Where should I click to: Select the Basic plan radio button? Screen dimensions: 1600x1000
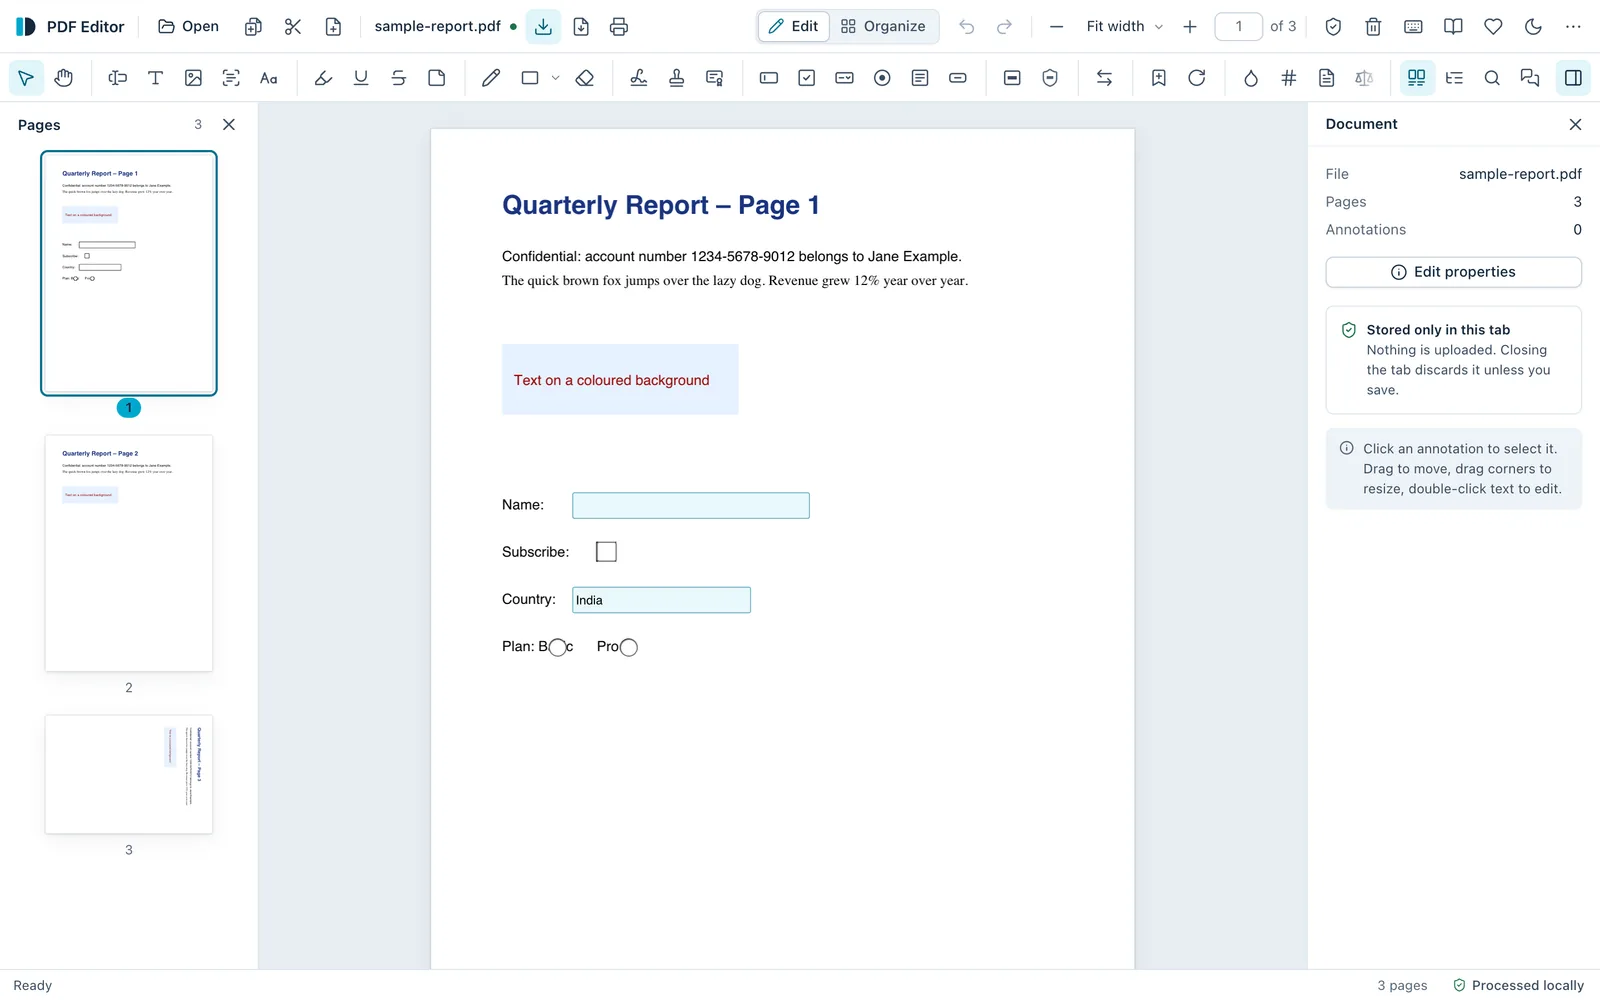(x=558, y=648)
